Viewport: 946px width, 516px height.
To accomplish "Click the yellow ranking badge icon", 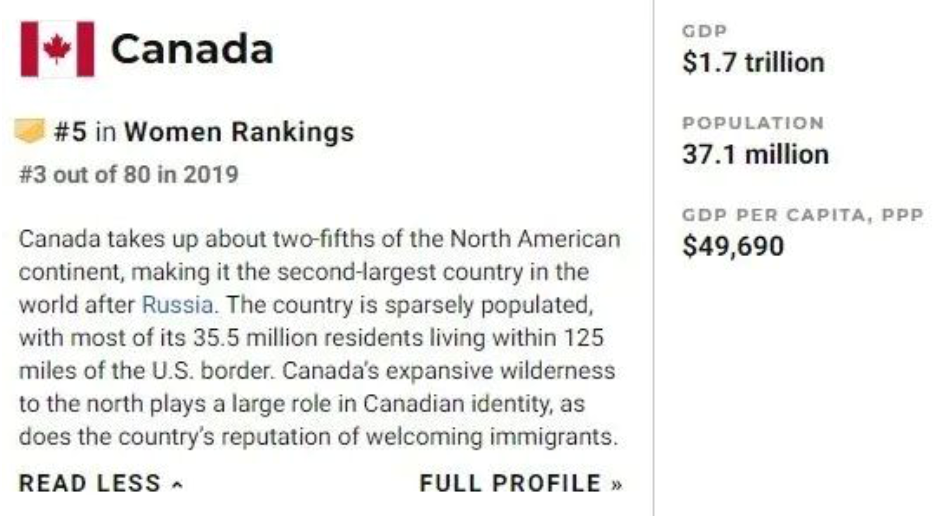I will coord(30,131).
